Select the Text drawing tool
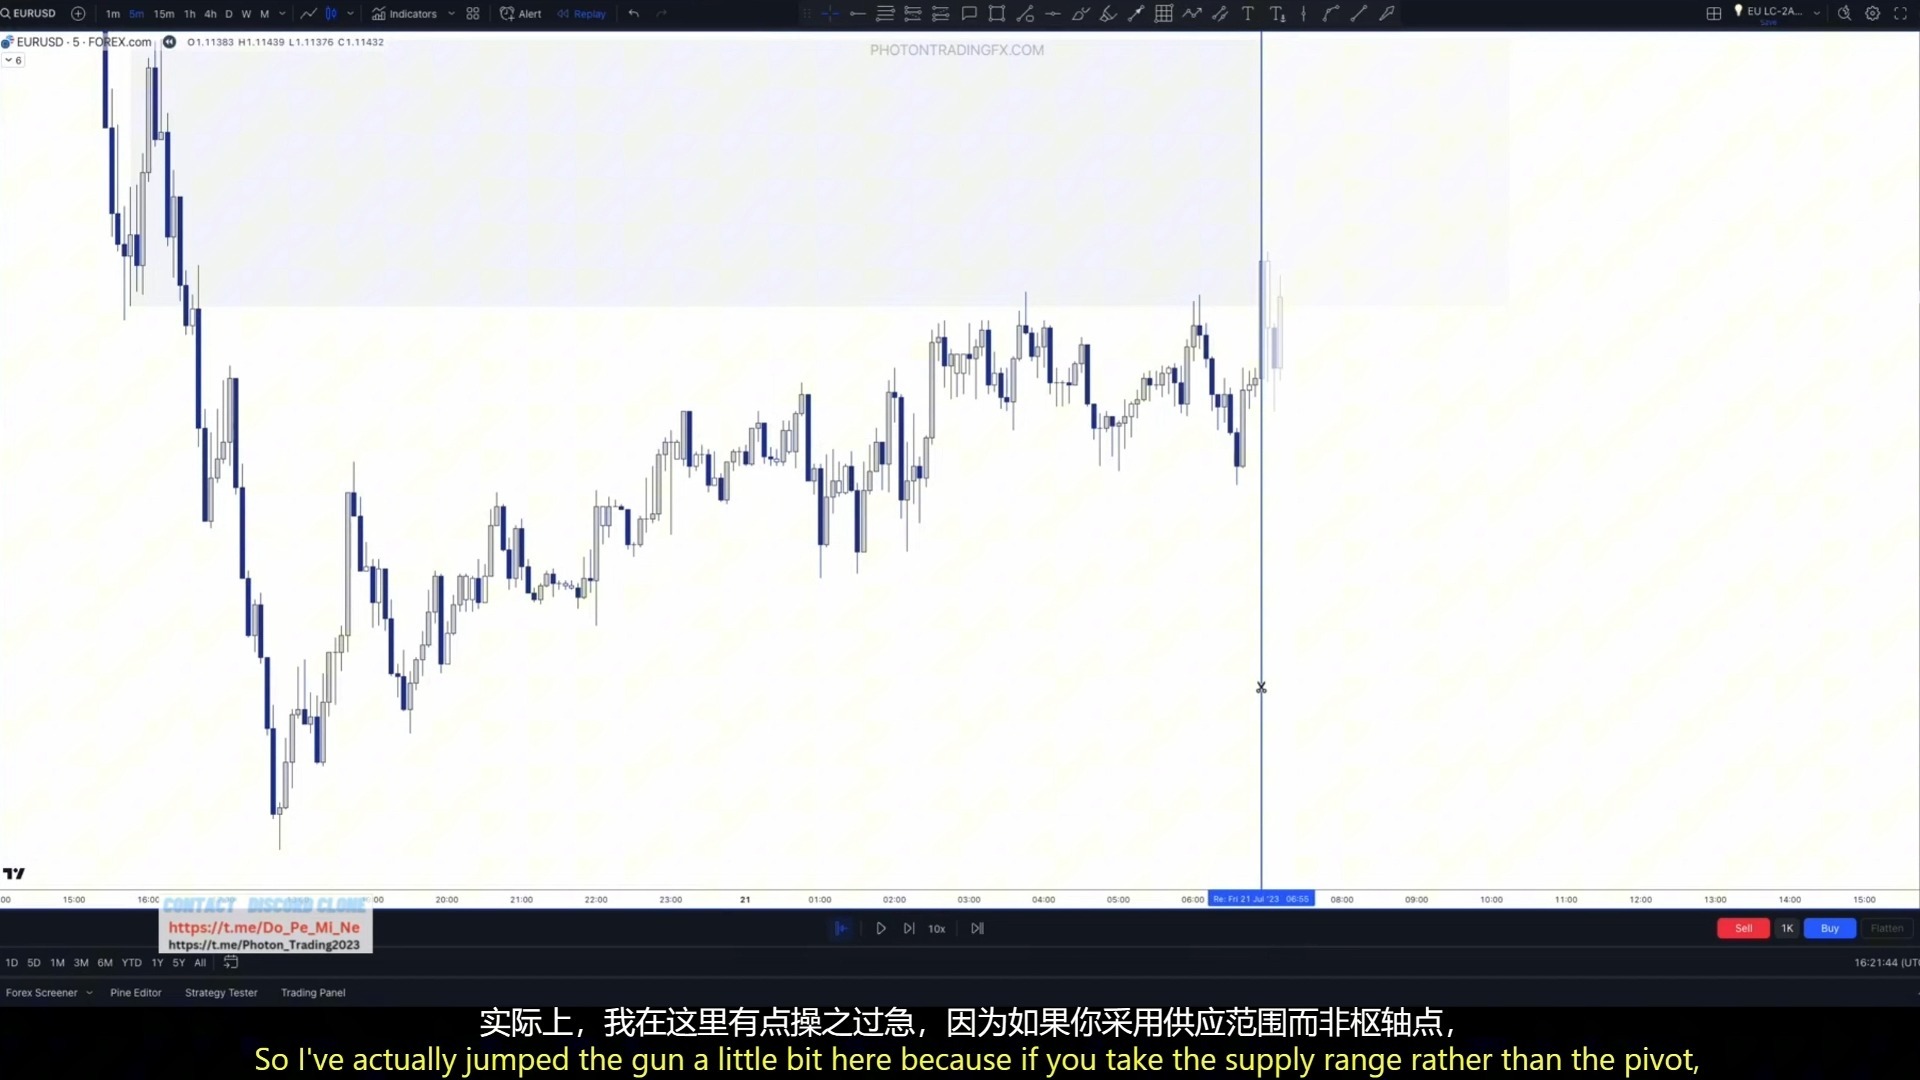The image size is (1920, 1080). (1248, 14)
